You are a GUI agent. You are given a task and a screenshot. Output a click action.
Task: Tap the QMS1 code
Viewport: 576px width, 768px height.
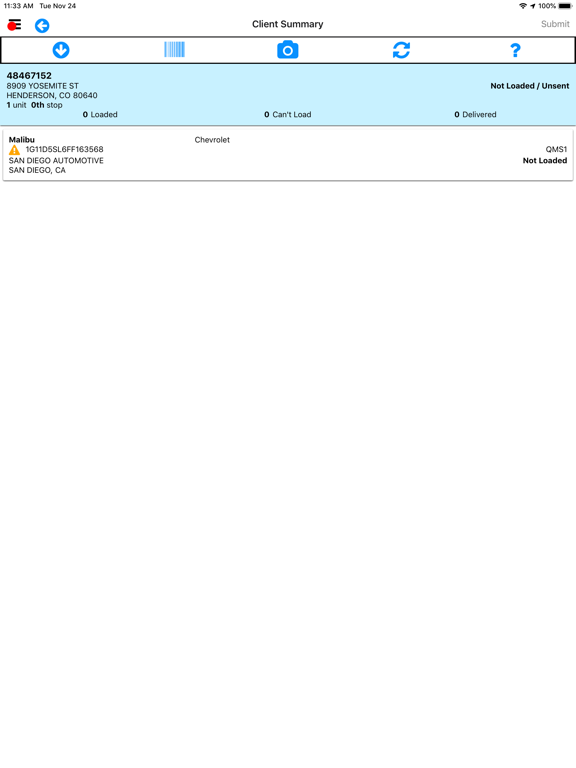click(x=556, y=149)
